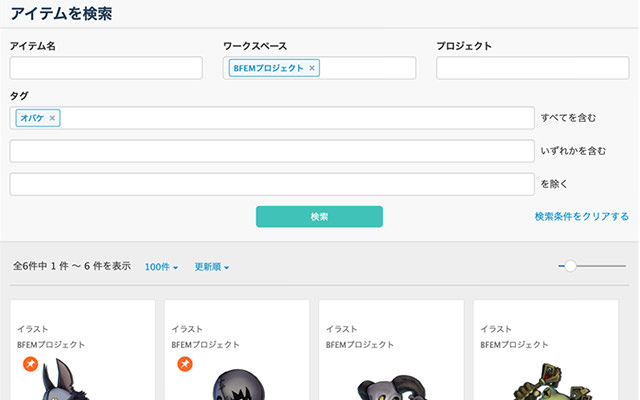This screenshot has height=400, width=640.
Task: Click the thumbnail size slider handle
Action: click(570, 266)
